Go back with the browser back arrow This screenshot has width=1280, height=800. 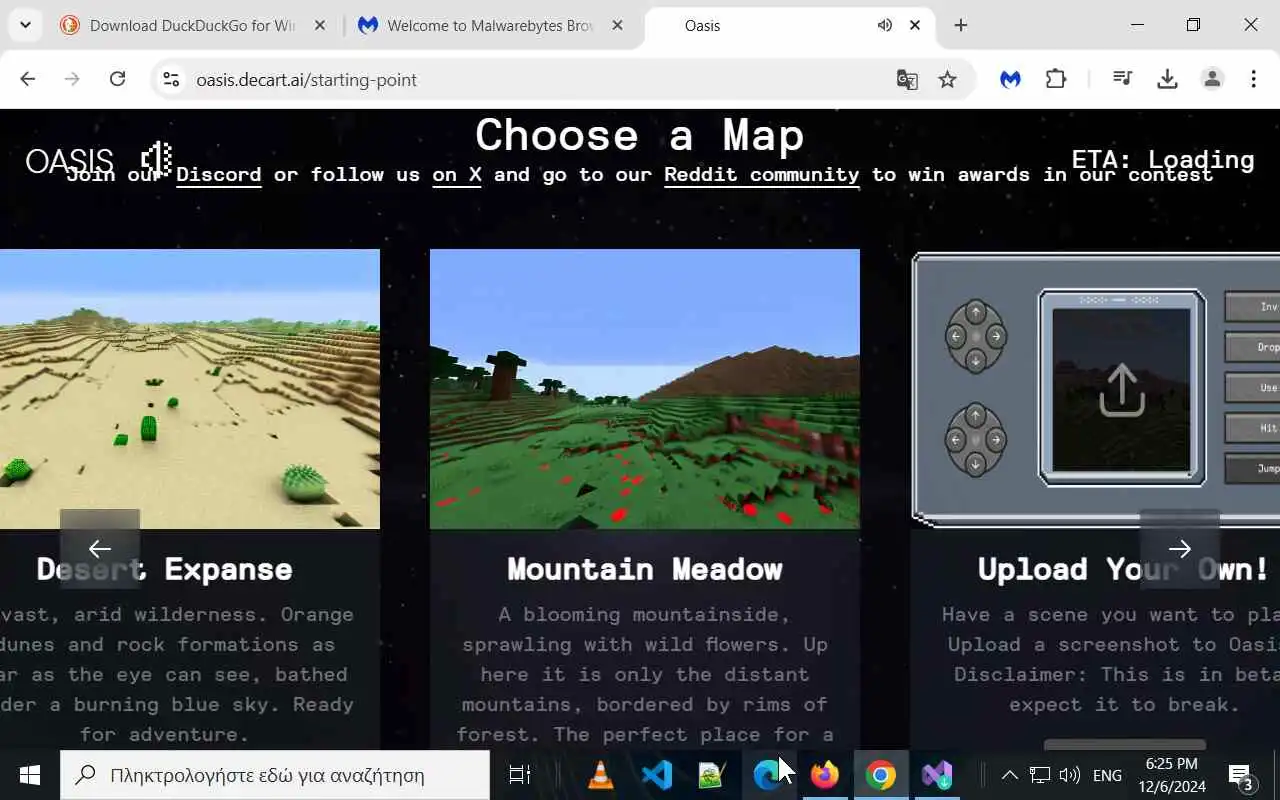[x=28, y=79]
